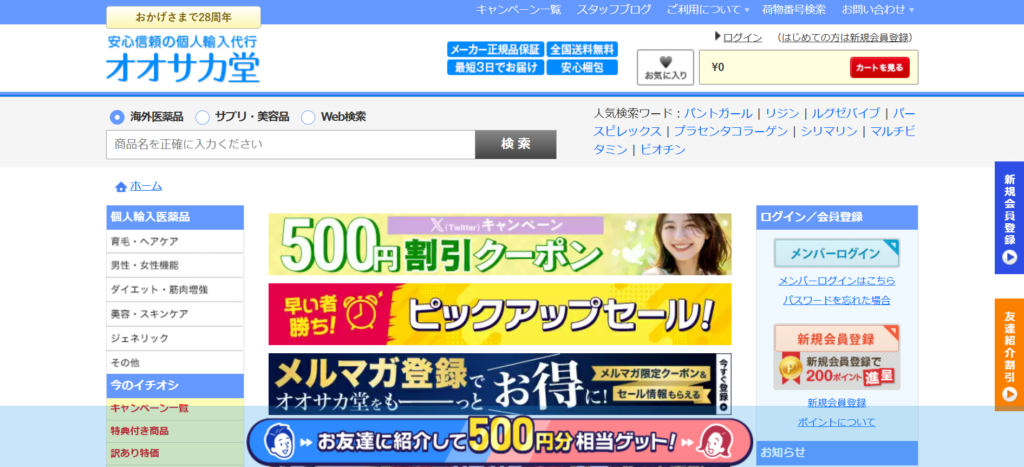1024x467 pixels.
Task: Search popular word ルグゼバイブ
Action: [845, 113]
